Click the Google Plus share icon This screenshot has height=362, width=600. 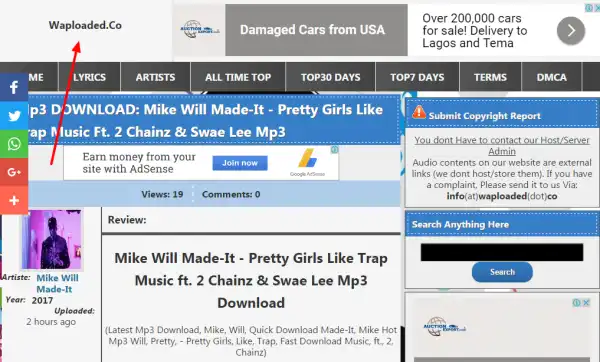[x=14, y=172]
